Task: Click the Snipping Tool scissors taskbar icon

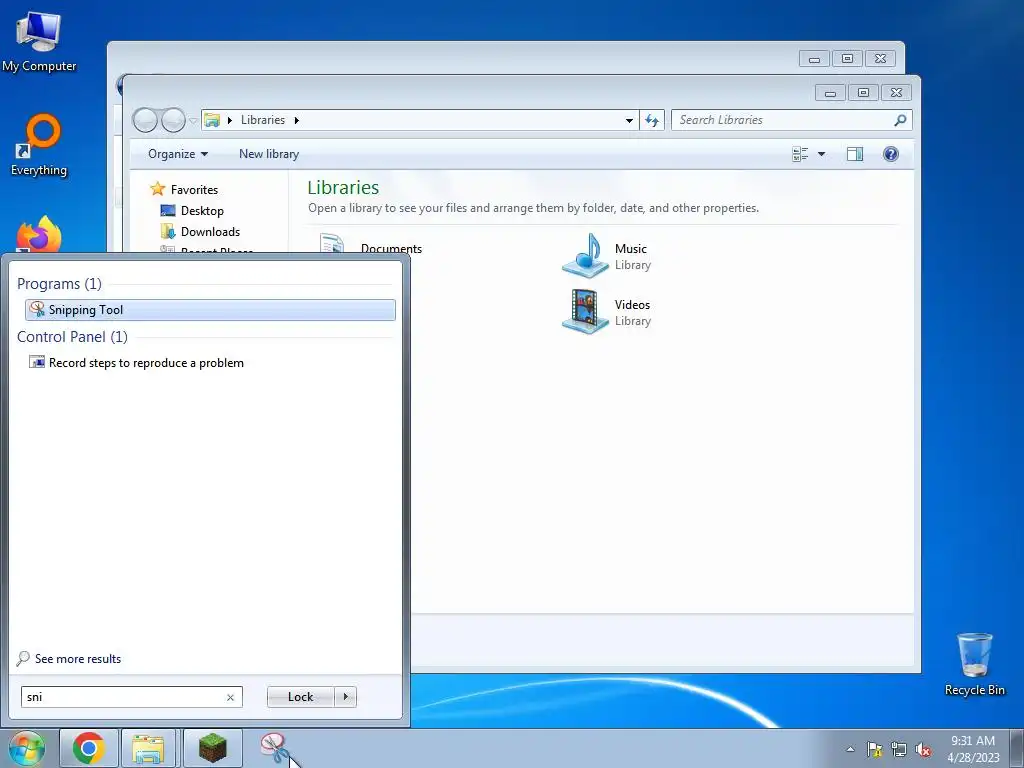Action: [275, 748]
